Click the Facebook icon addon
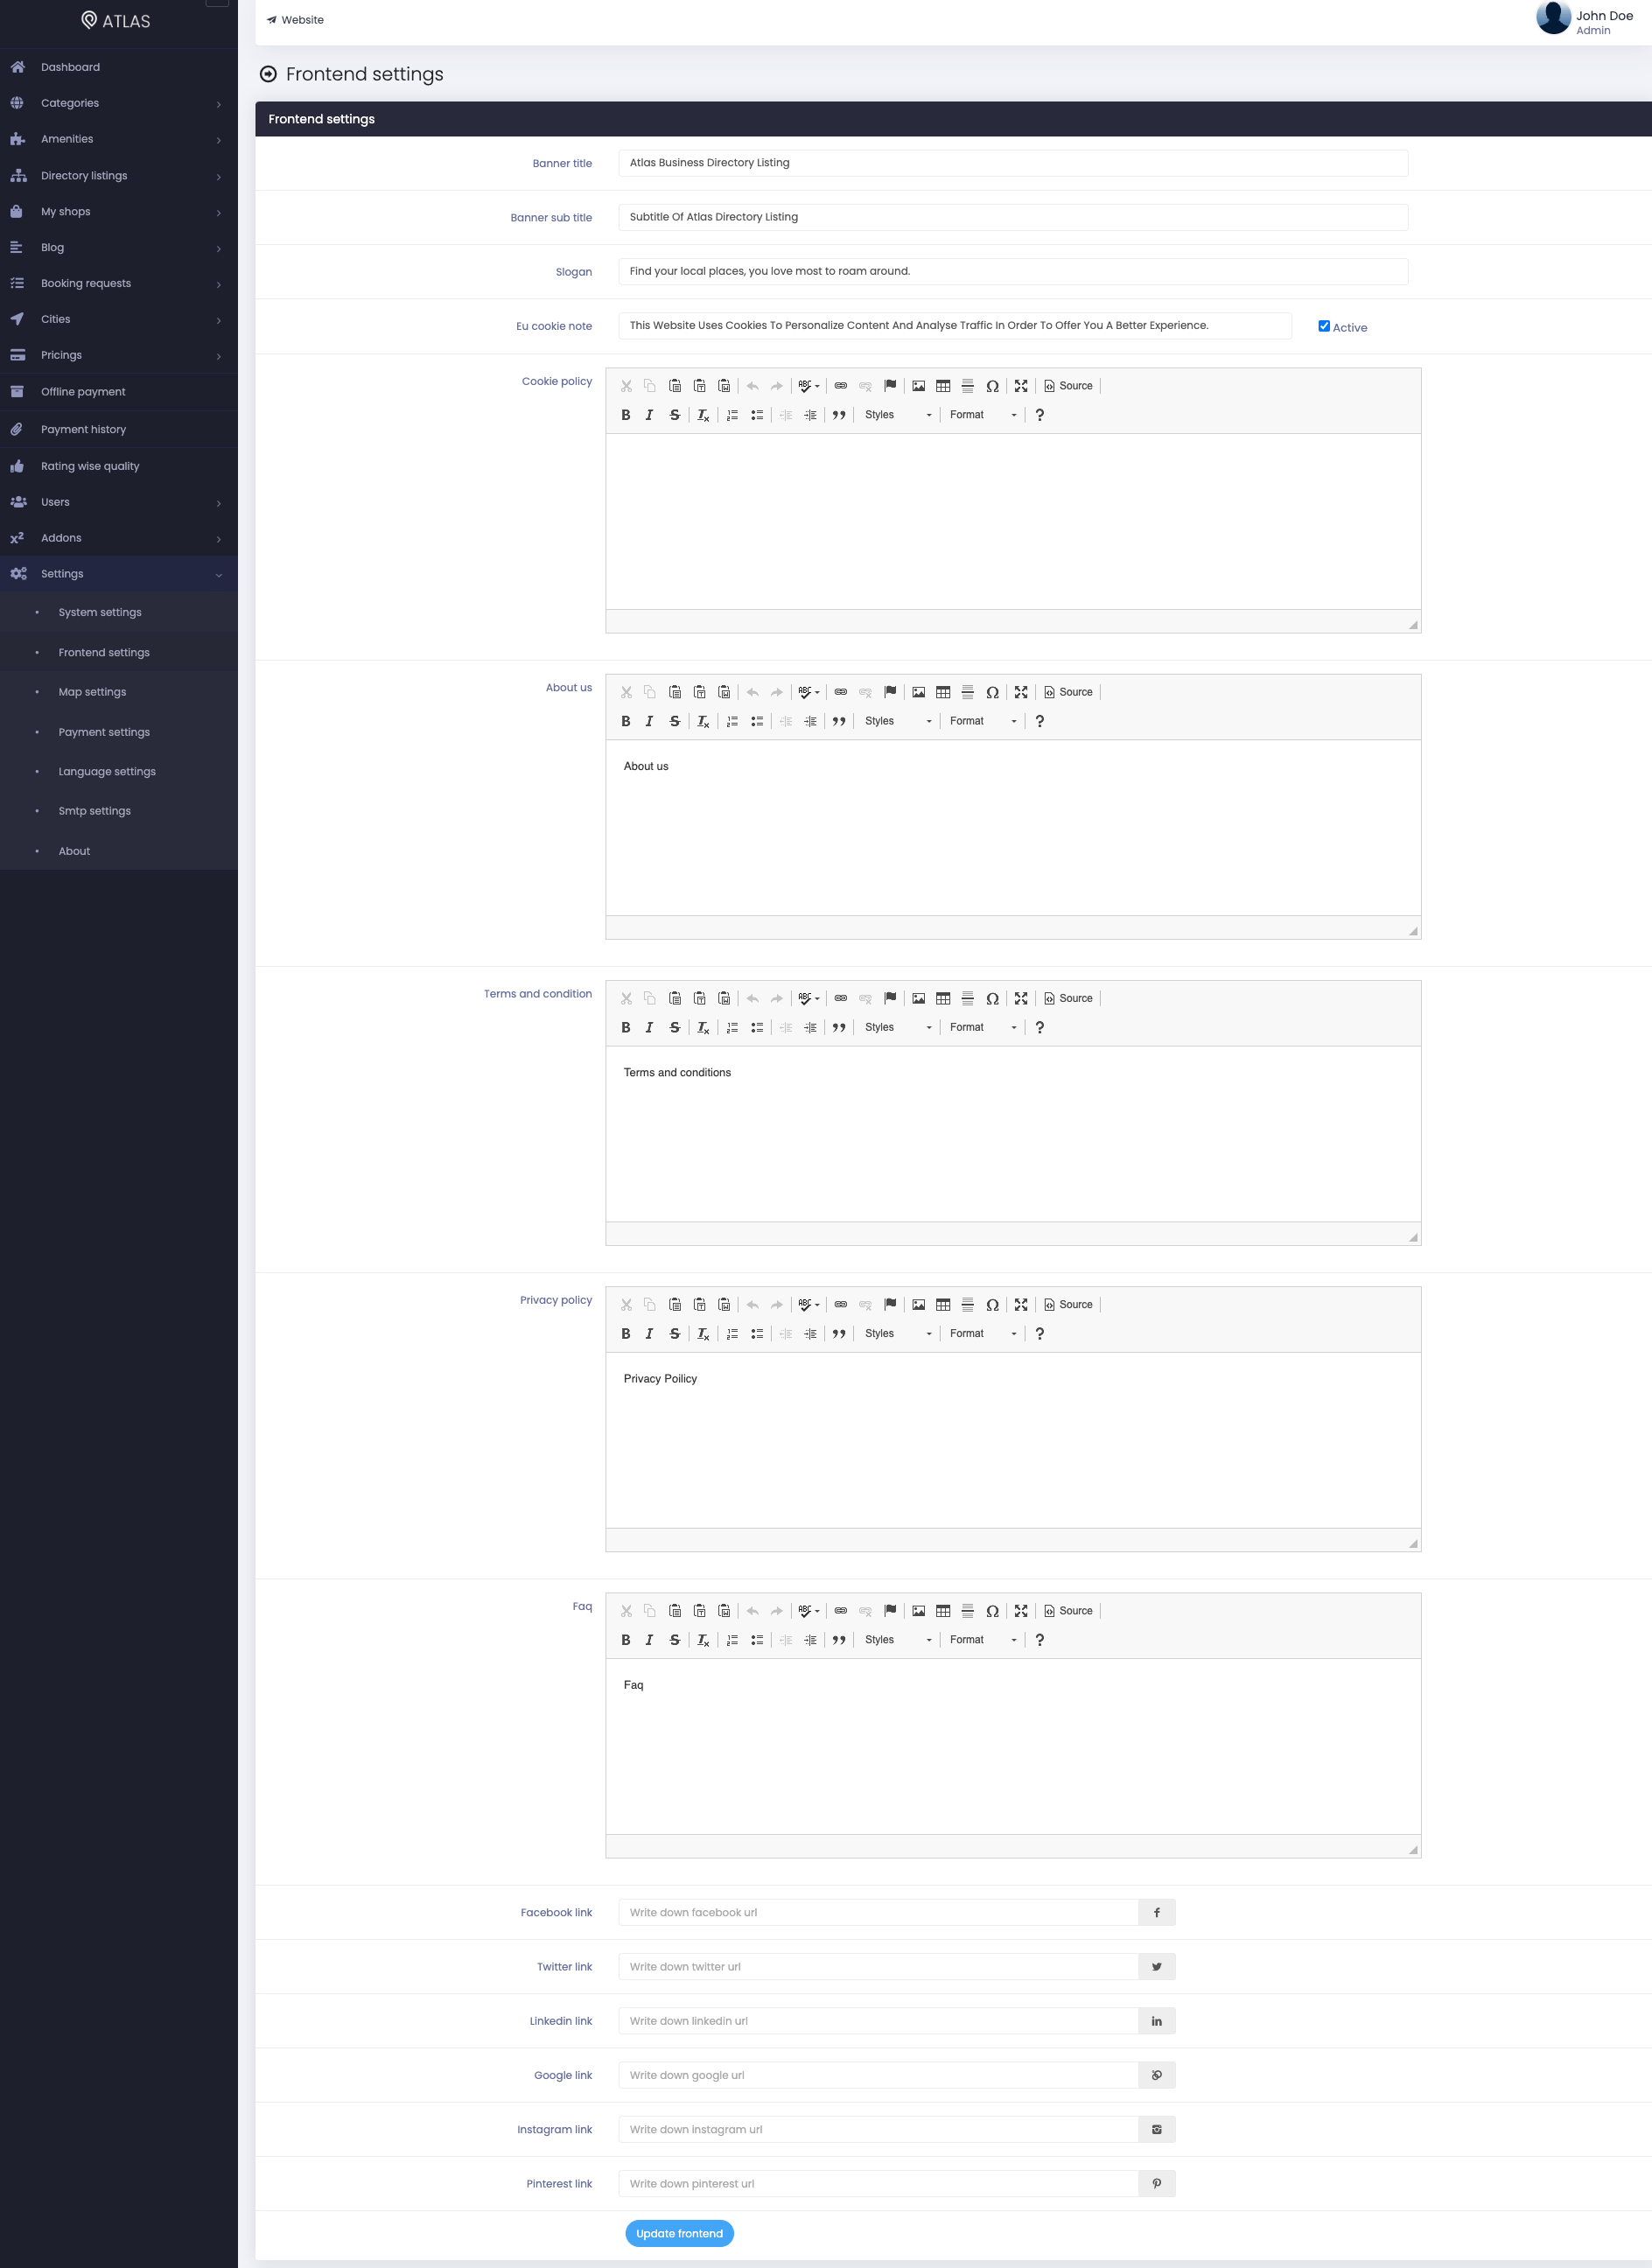The image size is (1652, 2268). point(1157,1912)
